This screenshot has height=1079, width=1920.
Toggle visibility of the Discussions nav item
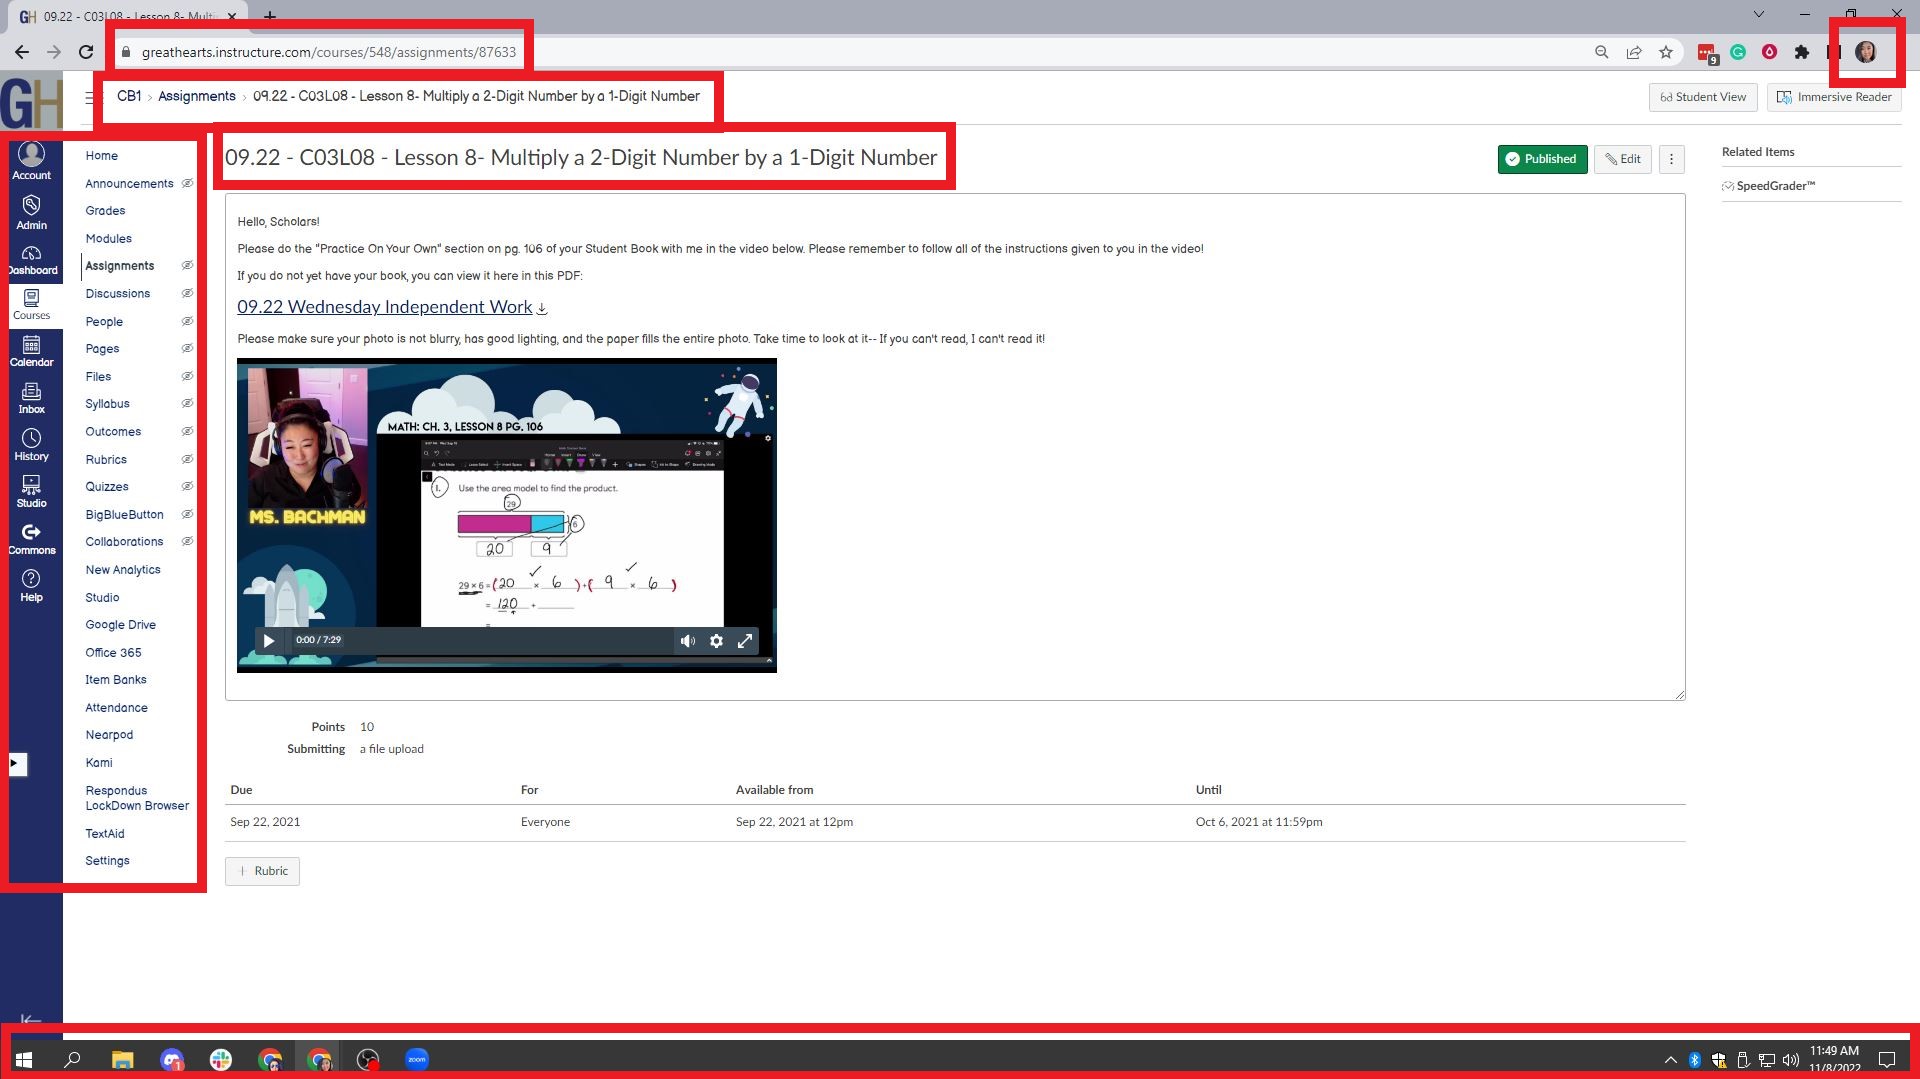coord(187,293)
